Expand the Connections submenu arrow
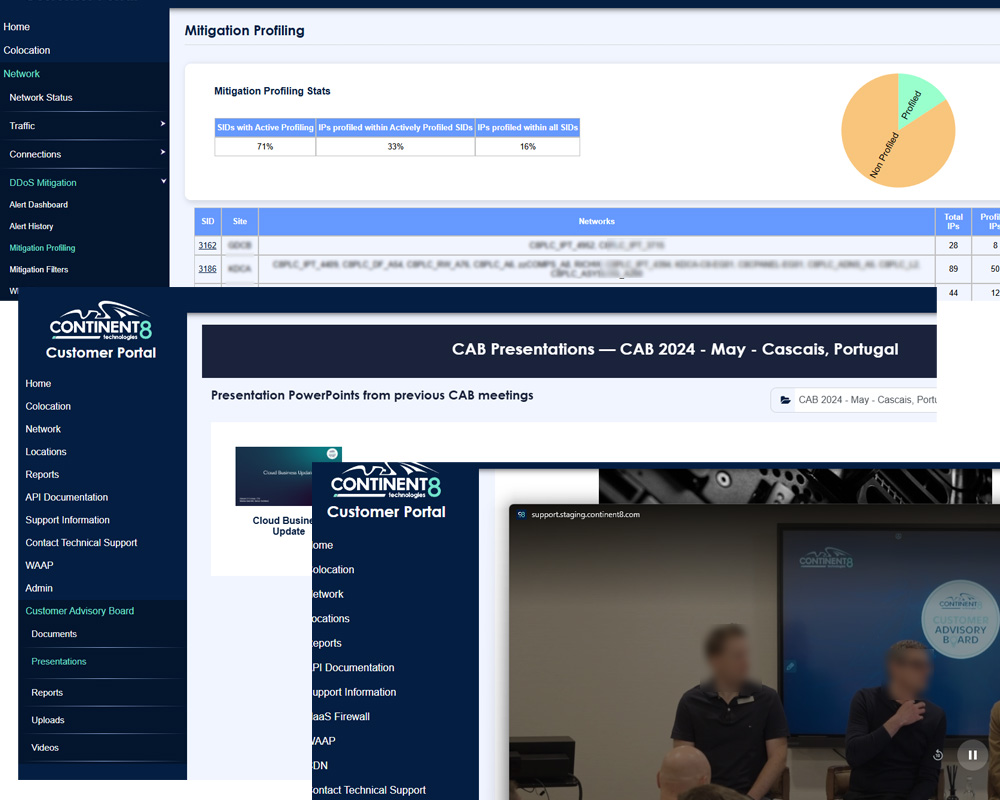Image resolution: width=1000 pixels, height=800 pixels. pyautogui.click(x=163, y=153)
